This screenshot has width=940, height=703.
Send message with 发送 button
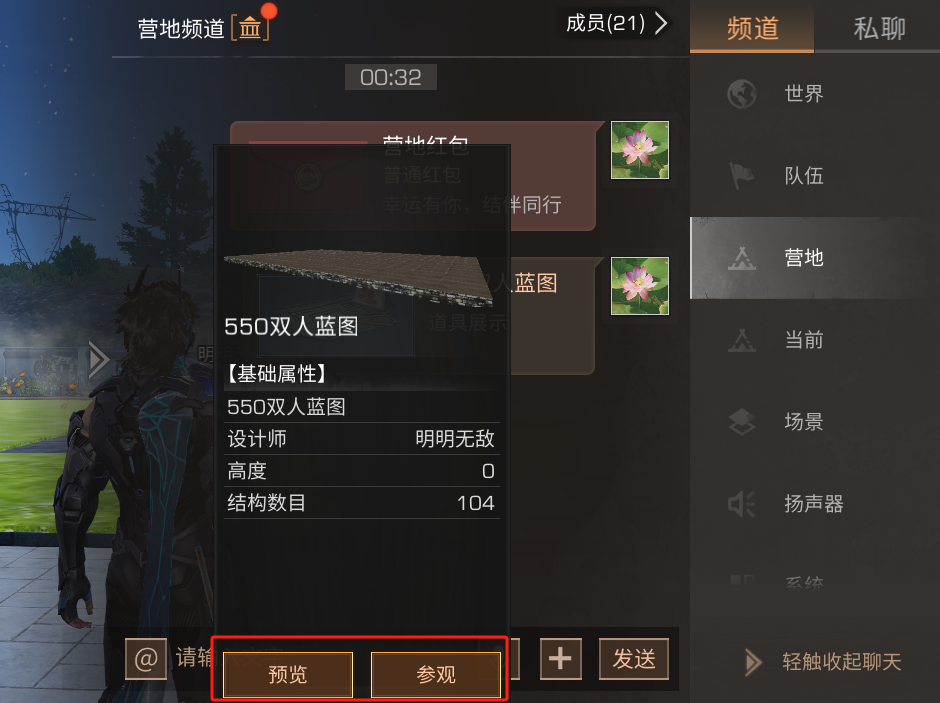[x=634, y=659]
